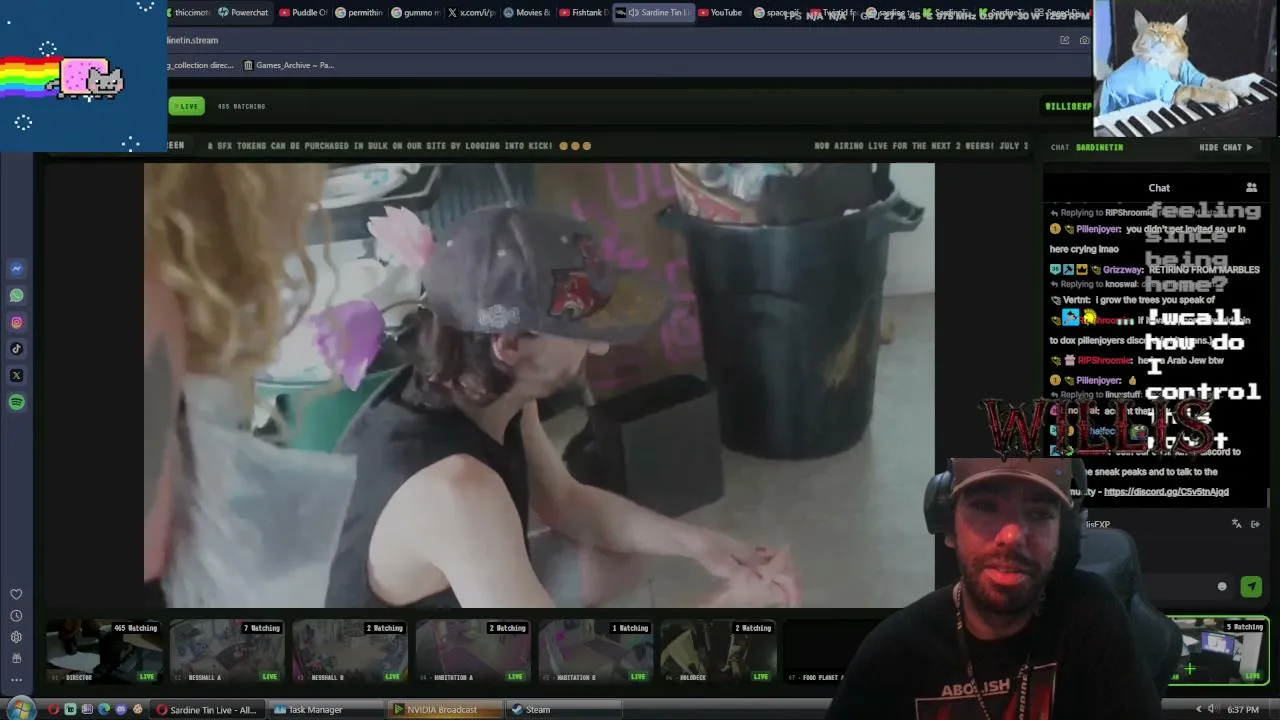The width and height of the screenshot is (1280, 720).
Task: Select the Holodeck camera thumbnail
Action: coord(718,651)
